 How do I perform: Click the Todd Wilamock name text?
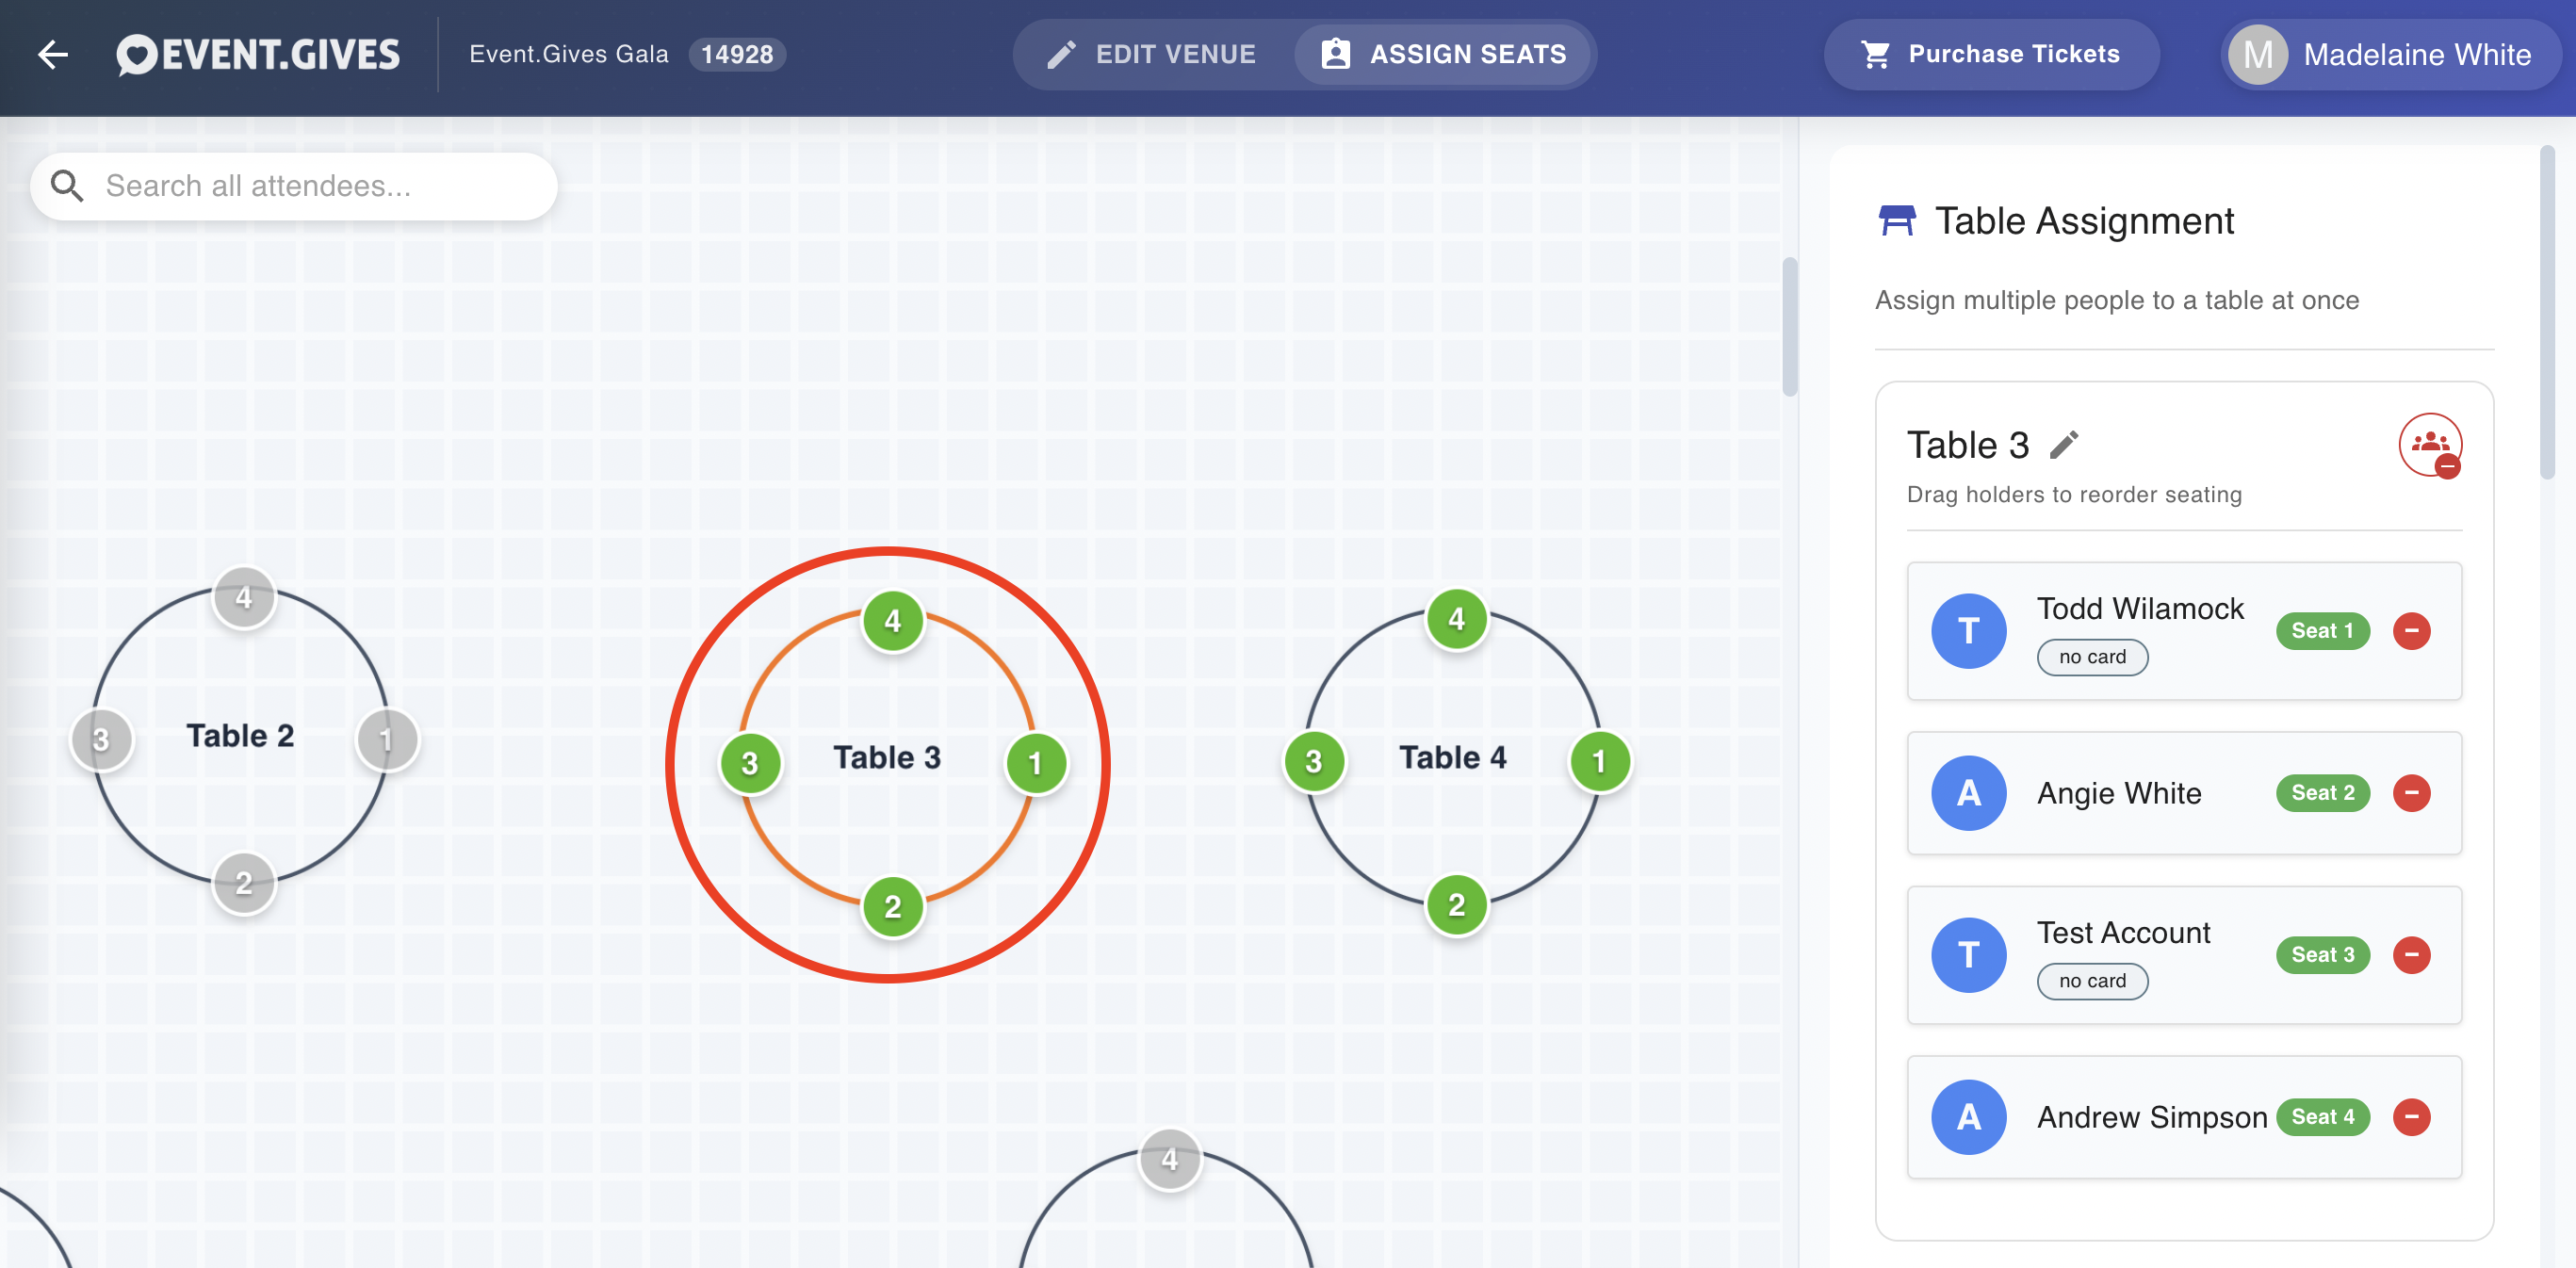[2140, 609]
